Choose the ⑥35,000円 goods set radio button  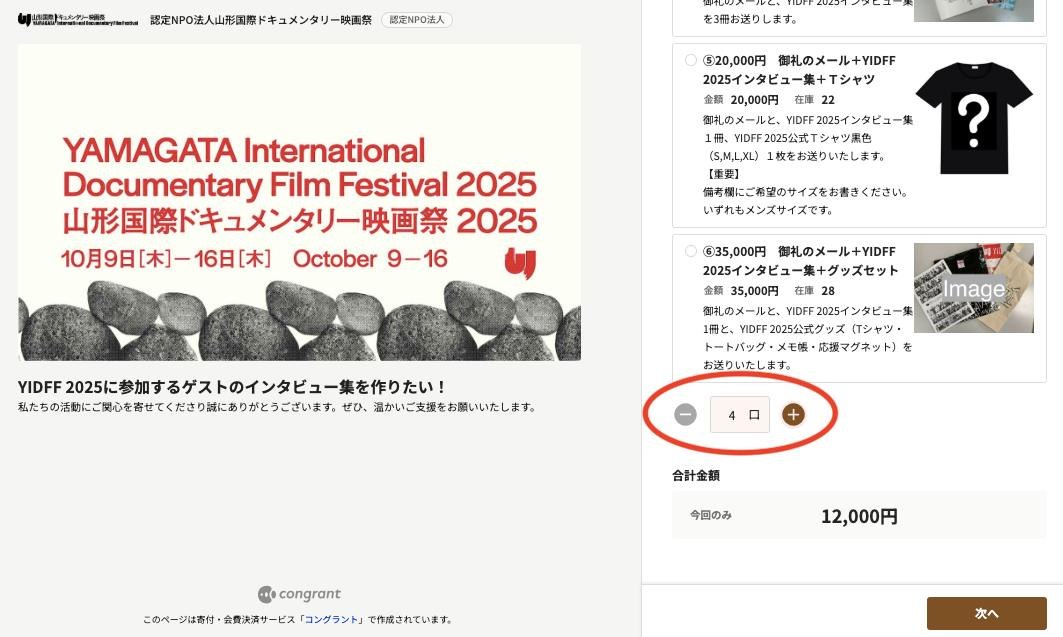[x=691, y=251]
